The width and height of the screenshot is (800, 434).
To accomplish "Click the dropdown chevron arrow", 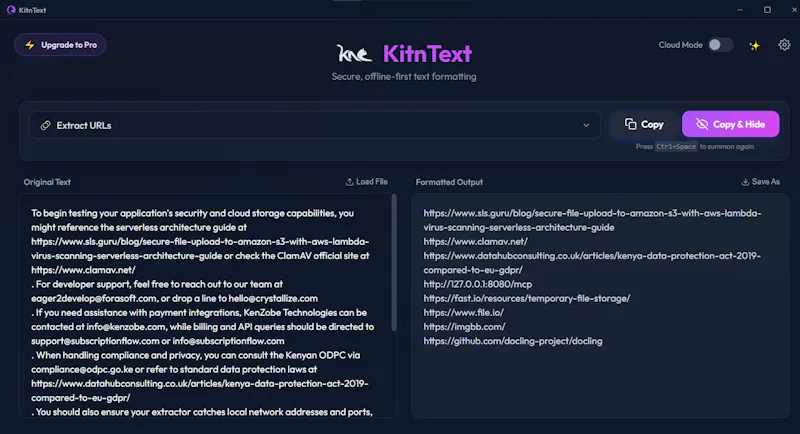I will 586,125.
